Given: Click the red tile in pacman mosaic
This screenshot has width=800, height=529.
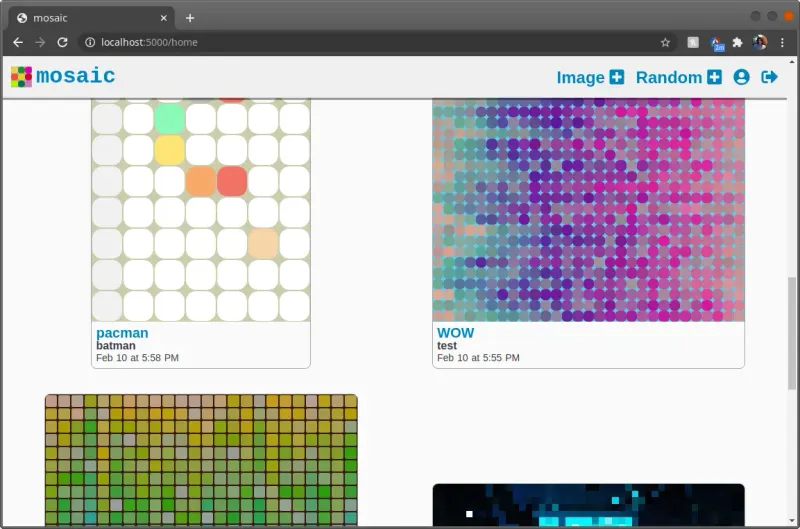Looking at the screenshot, I should [x=232, y=181].
